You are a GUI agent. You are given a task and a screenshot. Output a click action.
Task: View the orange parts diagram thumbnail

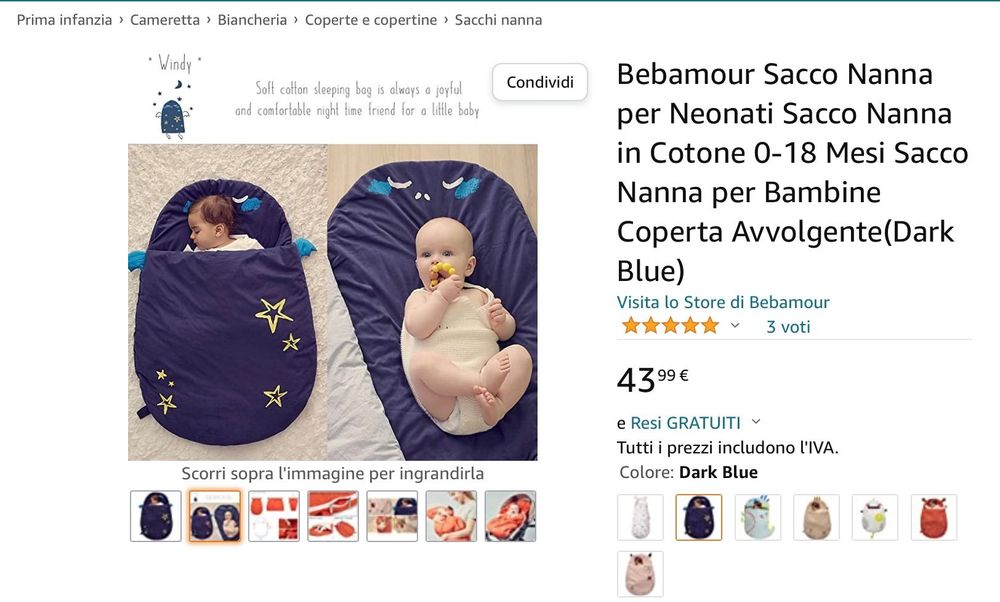(x=274, y=516)
